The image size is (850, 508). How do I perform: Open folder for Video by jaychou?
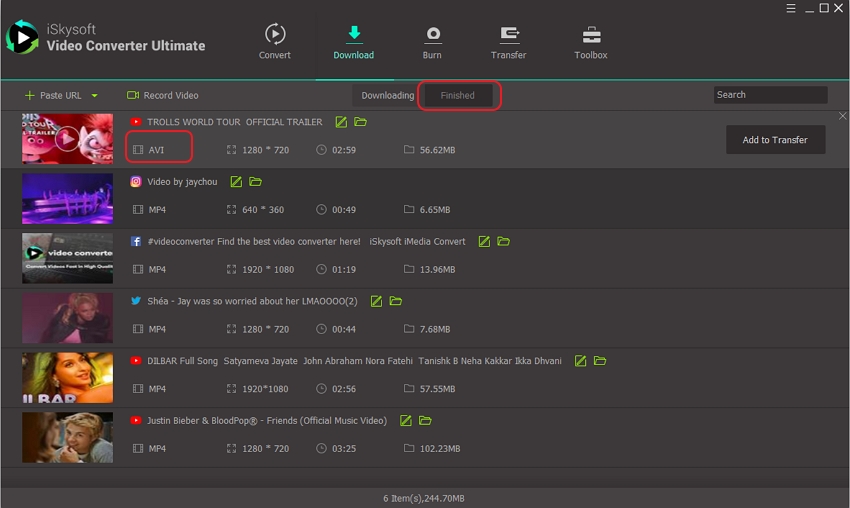[256, 182]
